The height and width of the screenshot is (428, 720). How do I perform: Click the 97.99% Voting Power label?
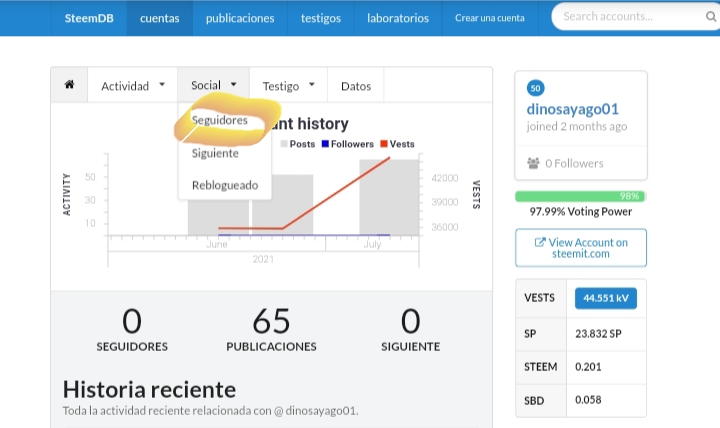[581, 212]
